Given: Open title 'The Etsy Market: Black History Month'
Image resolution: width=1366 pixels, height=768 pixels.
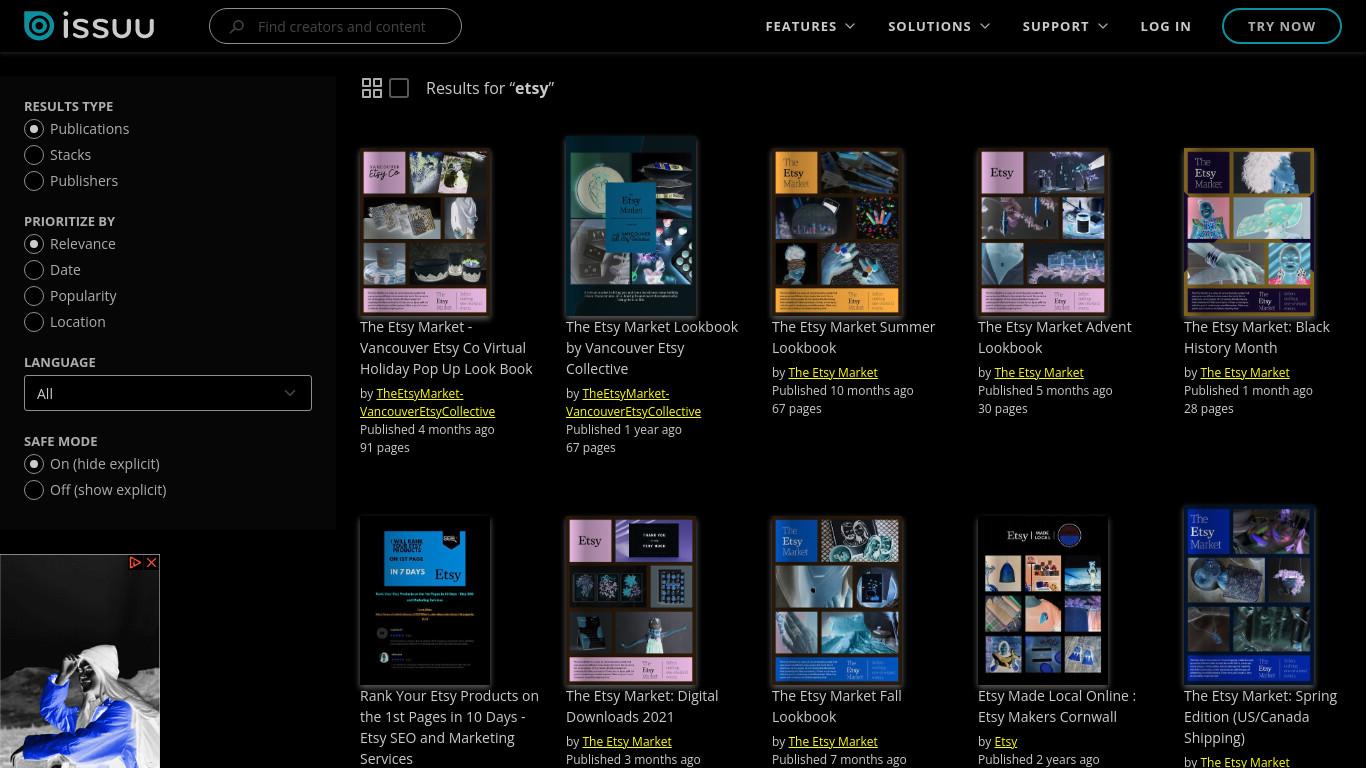Looking at the screenshot, I should pos(1257,337).
